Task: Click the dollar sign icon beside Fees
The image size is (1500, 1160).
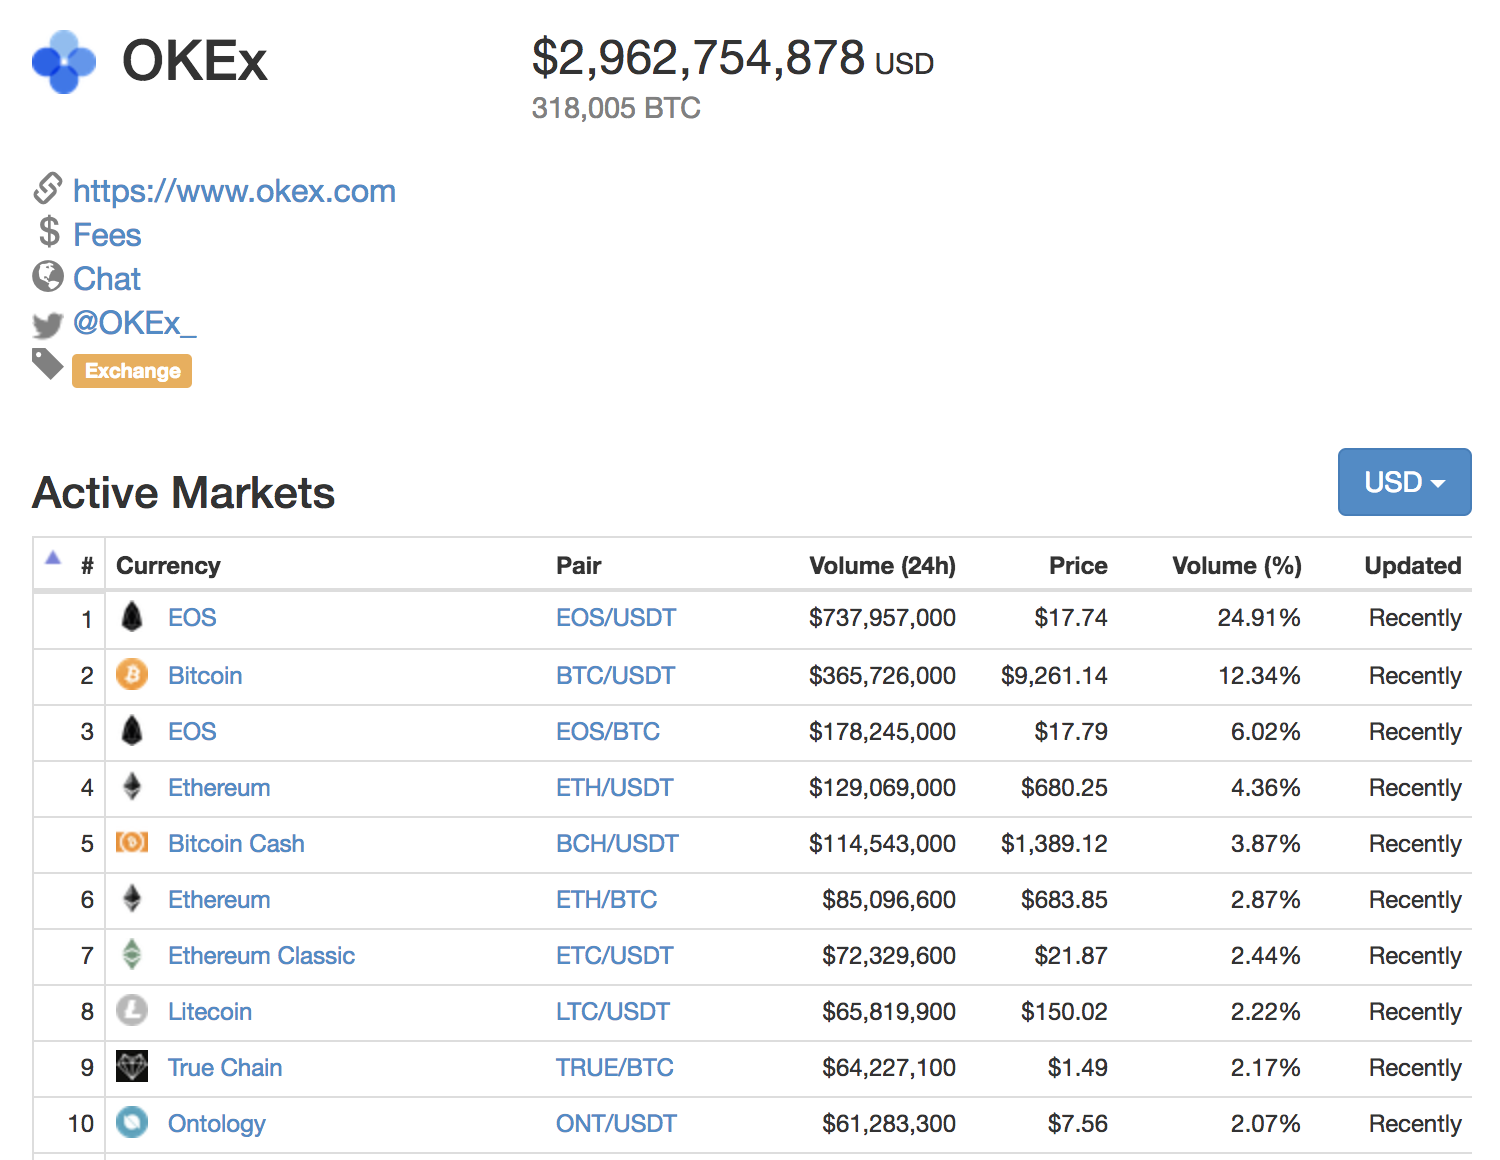Action: [x=49, y=232]
